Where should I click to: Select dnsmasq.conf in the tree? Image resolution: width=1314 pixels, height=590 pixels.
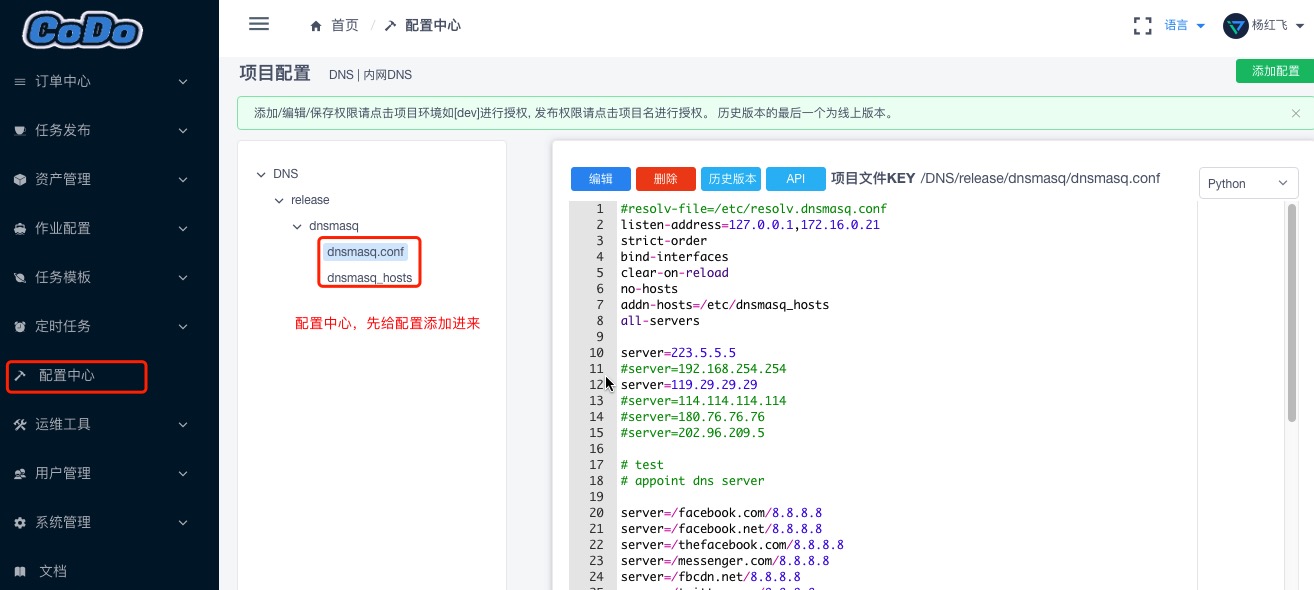click(x=365, y=252)
